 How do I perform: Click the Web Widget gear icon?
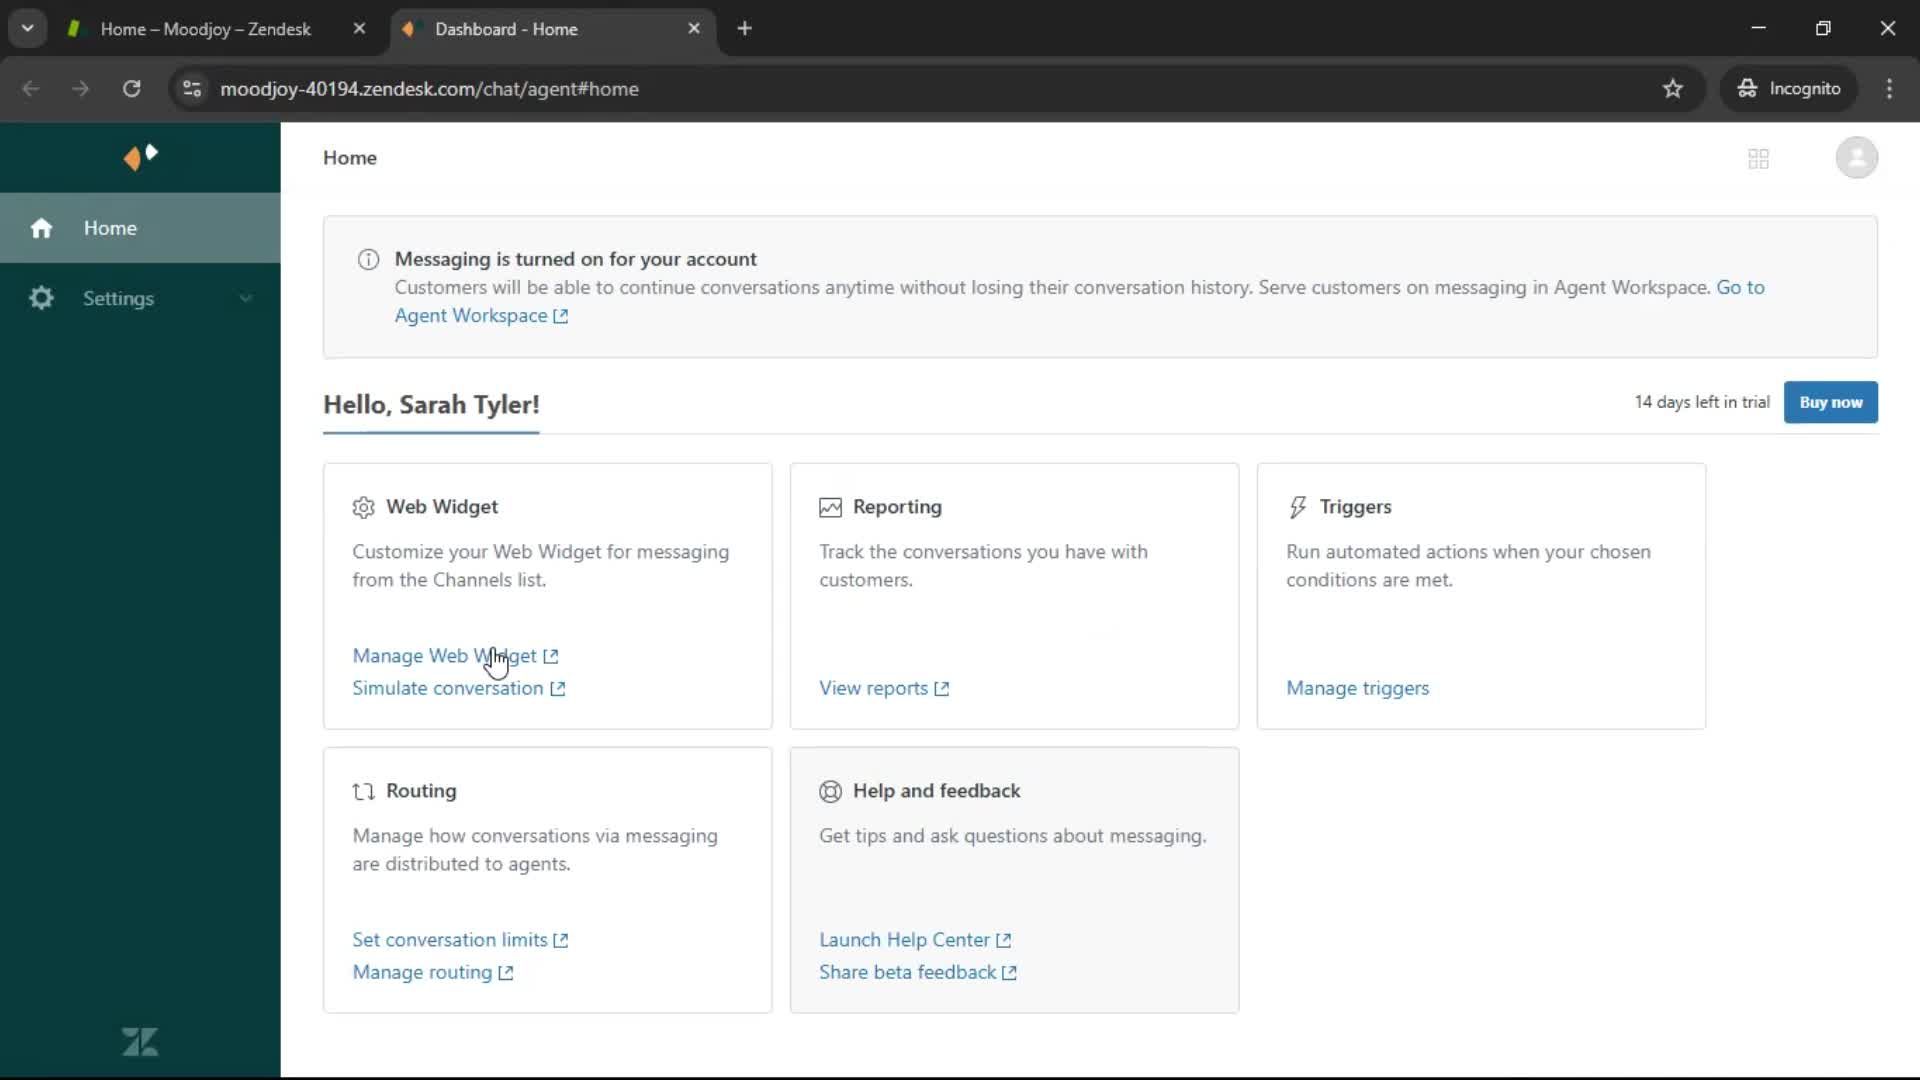coord(363,507)
